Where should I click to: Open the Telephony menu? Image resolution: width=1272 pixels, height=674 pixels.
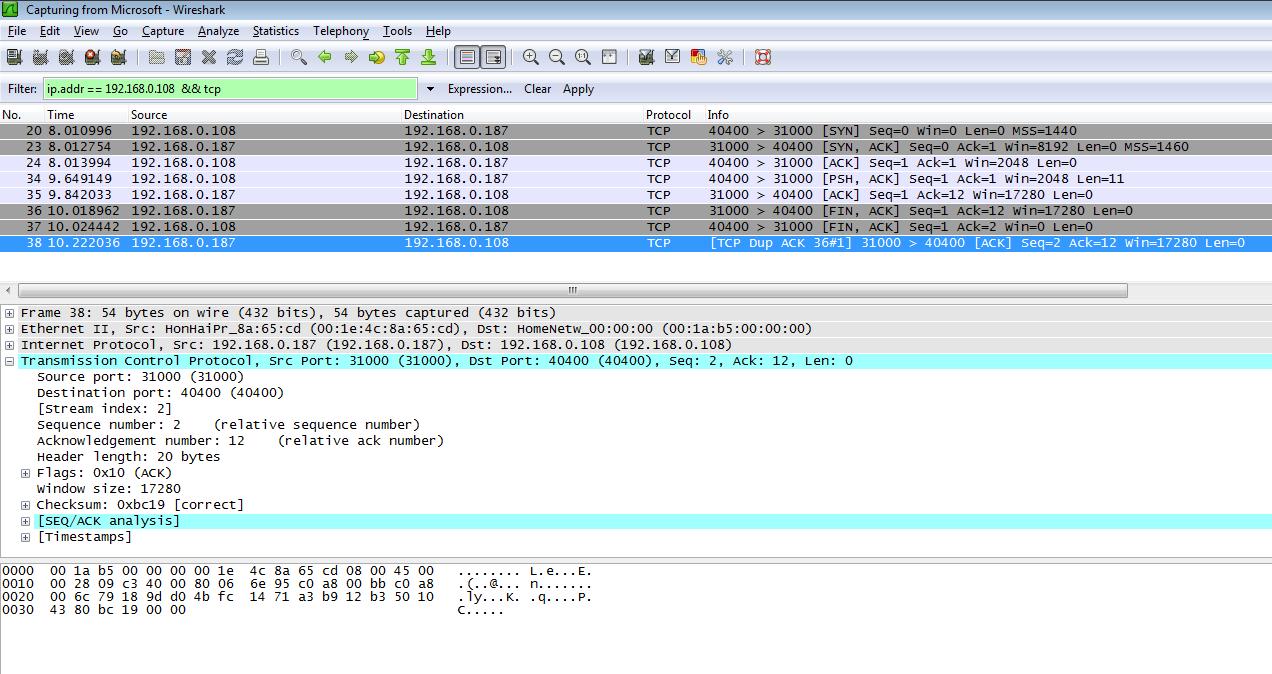click(341, 31)
